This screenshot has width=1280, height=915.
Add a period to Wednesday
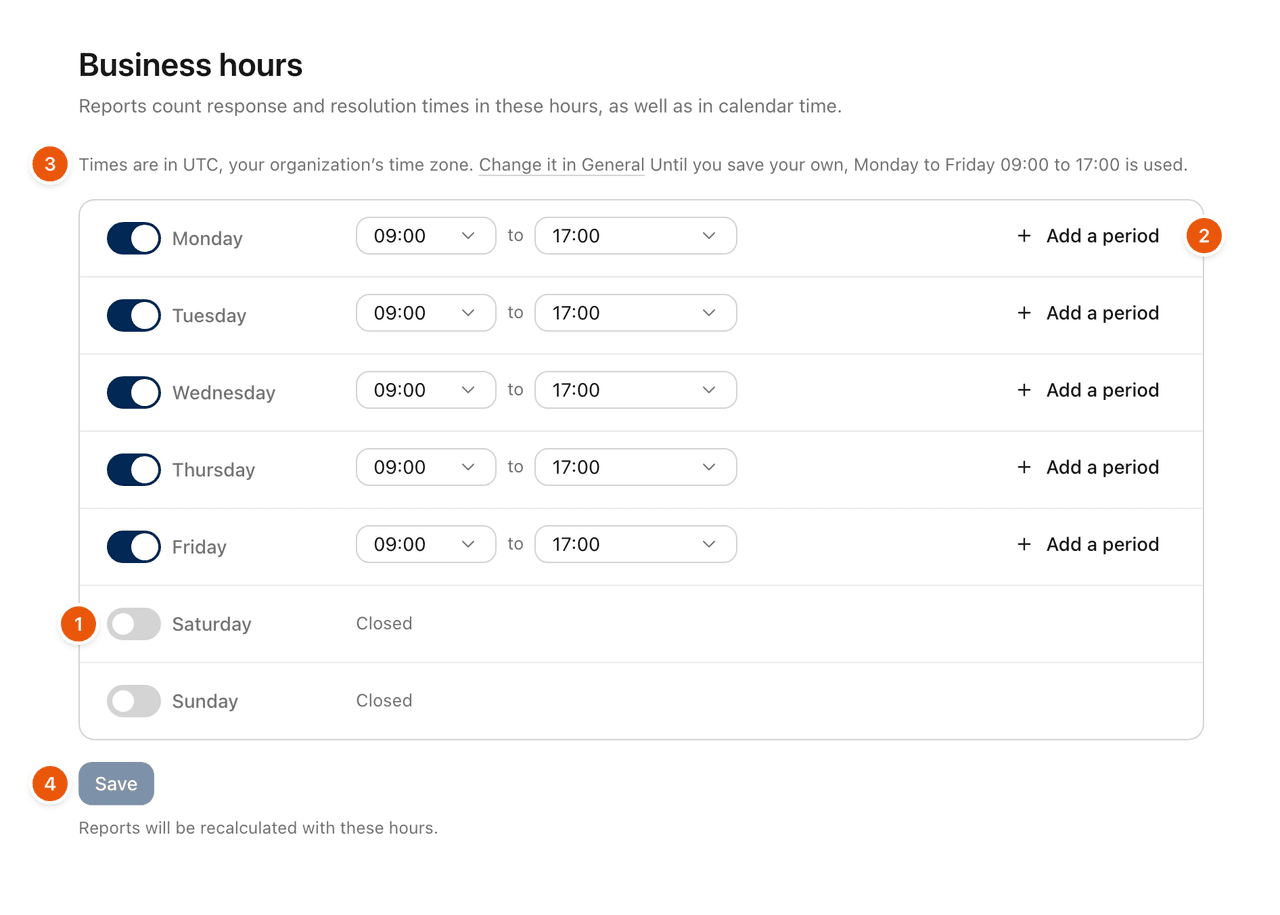point(1088,390)
